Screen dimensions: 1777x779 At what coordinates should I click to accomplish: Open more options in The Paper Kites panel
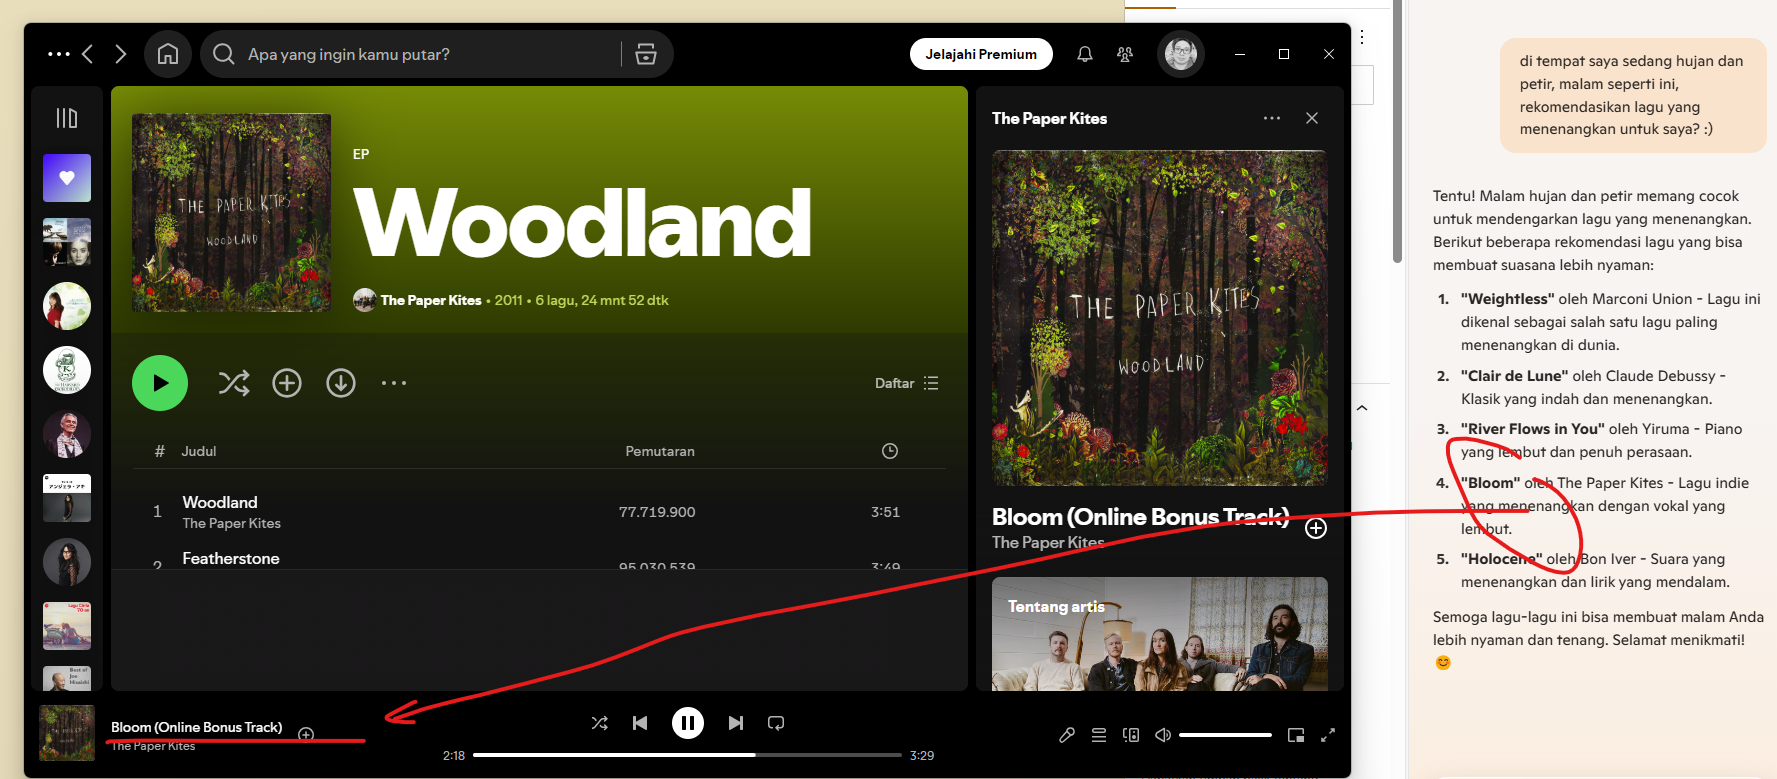pyautogui.click(x=1272, y=118)
